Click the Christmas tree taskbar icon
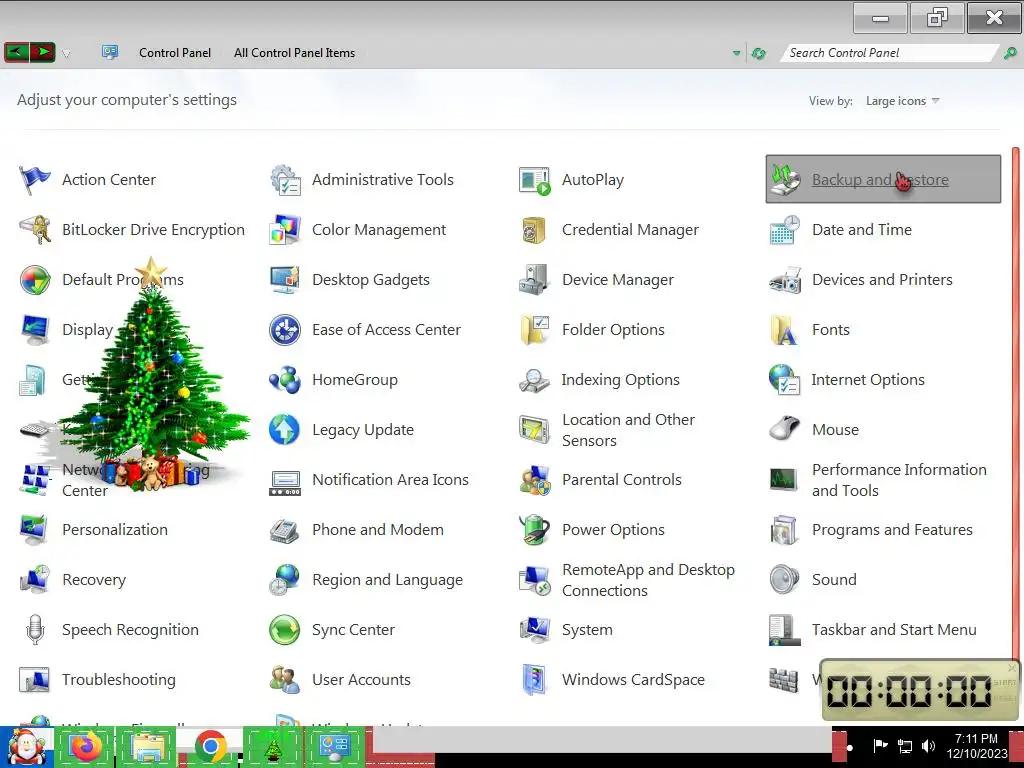This screenshot has width=1024, height=768. tap(272, 747)
